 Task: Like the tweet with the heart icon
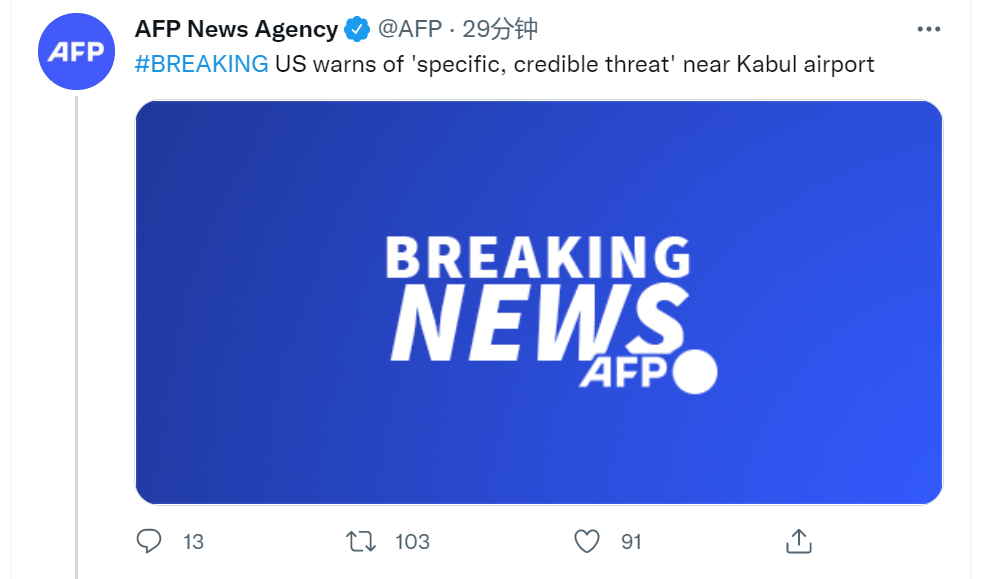pos(587,541)
